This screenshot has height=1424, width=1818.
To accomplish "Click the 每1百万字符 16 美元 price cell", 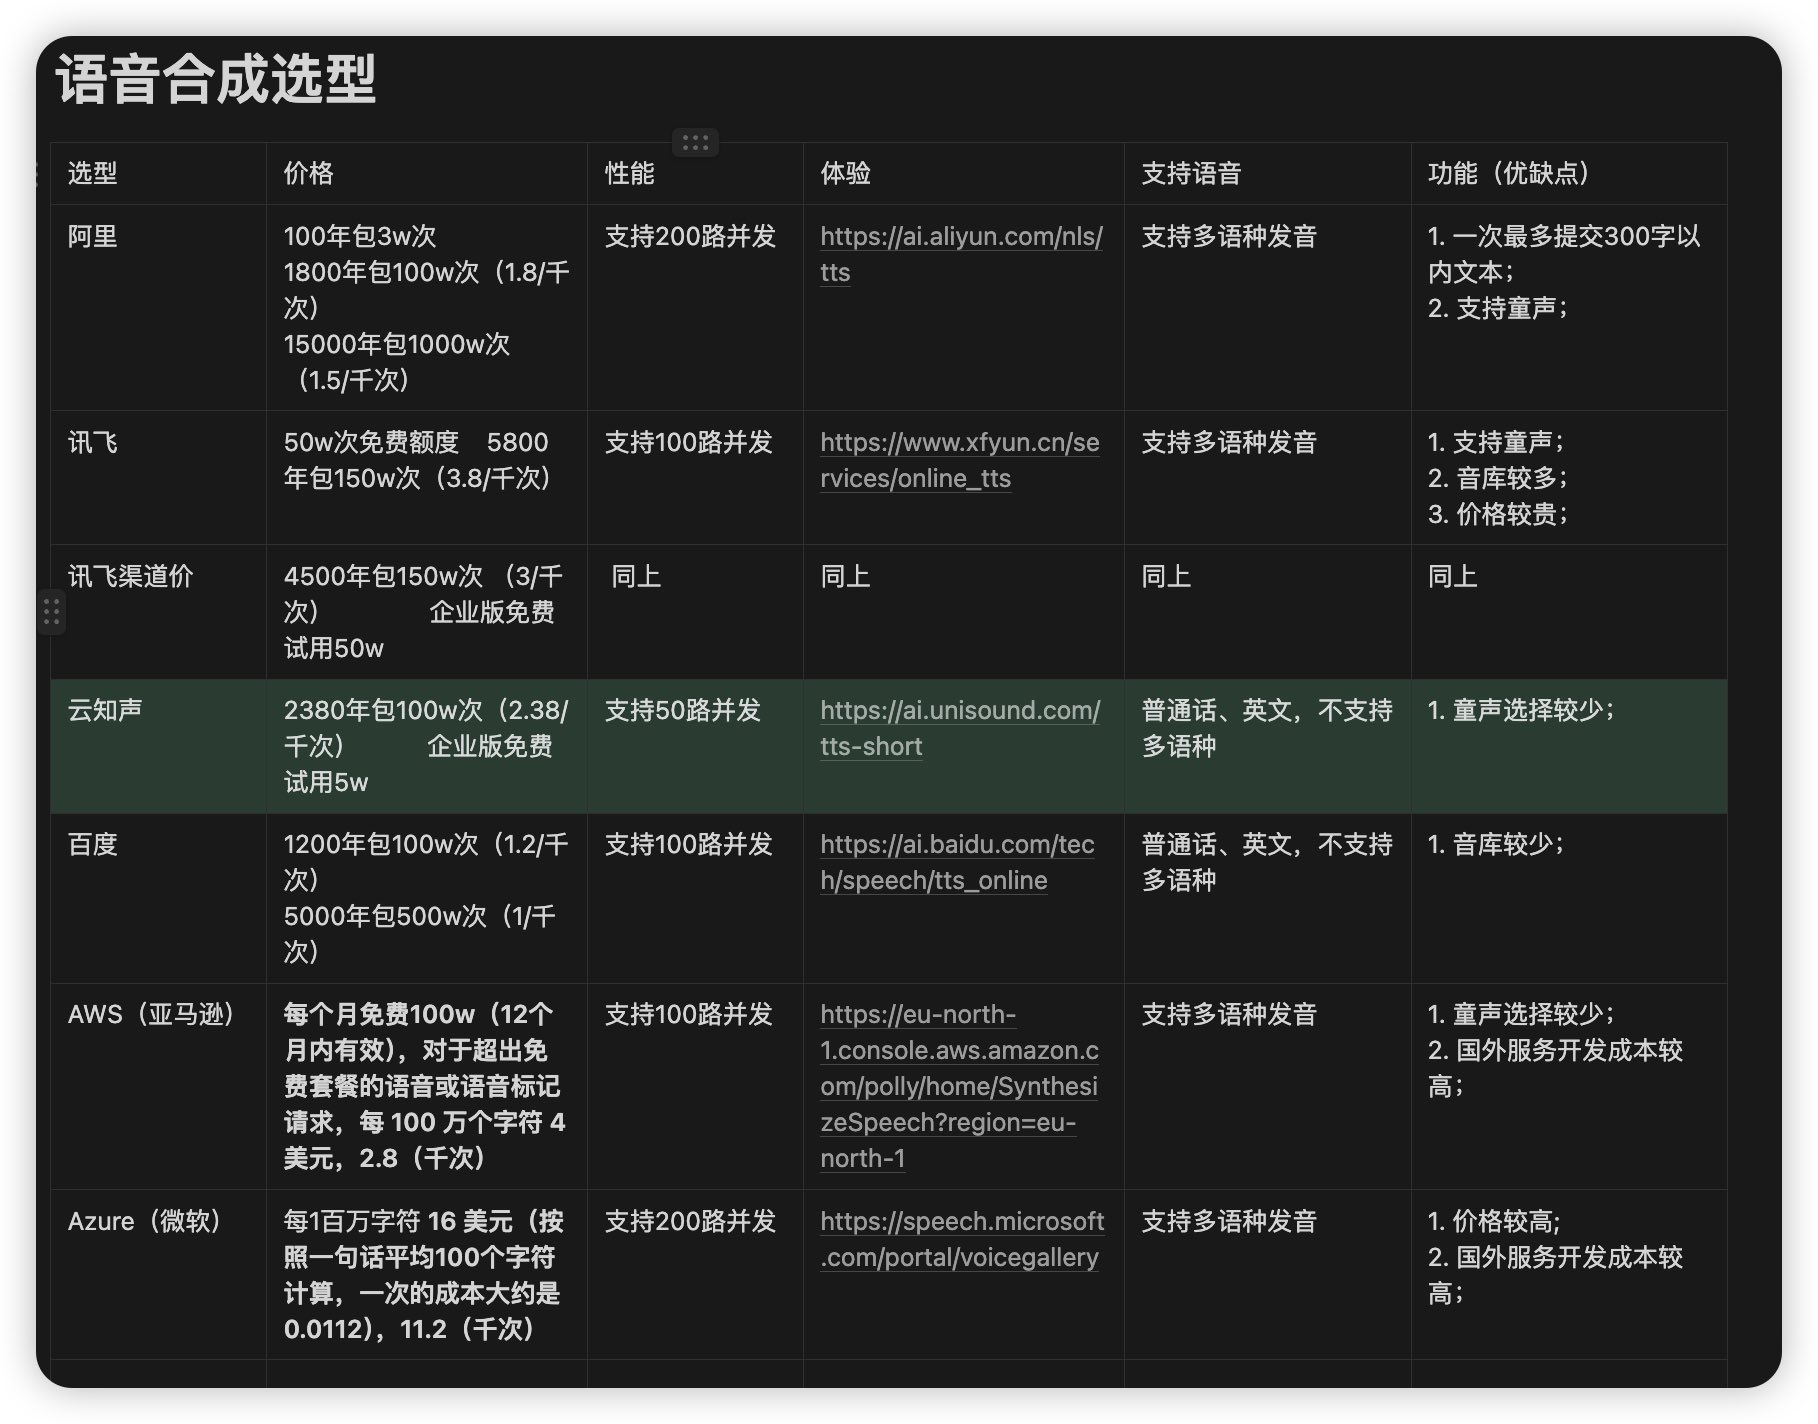I will tap(426, 1274).
